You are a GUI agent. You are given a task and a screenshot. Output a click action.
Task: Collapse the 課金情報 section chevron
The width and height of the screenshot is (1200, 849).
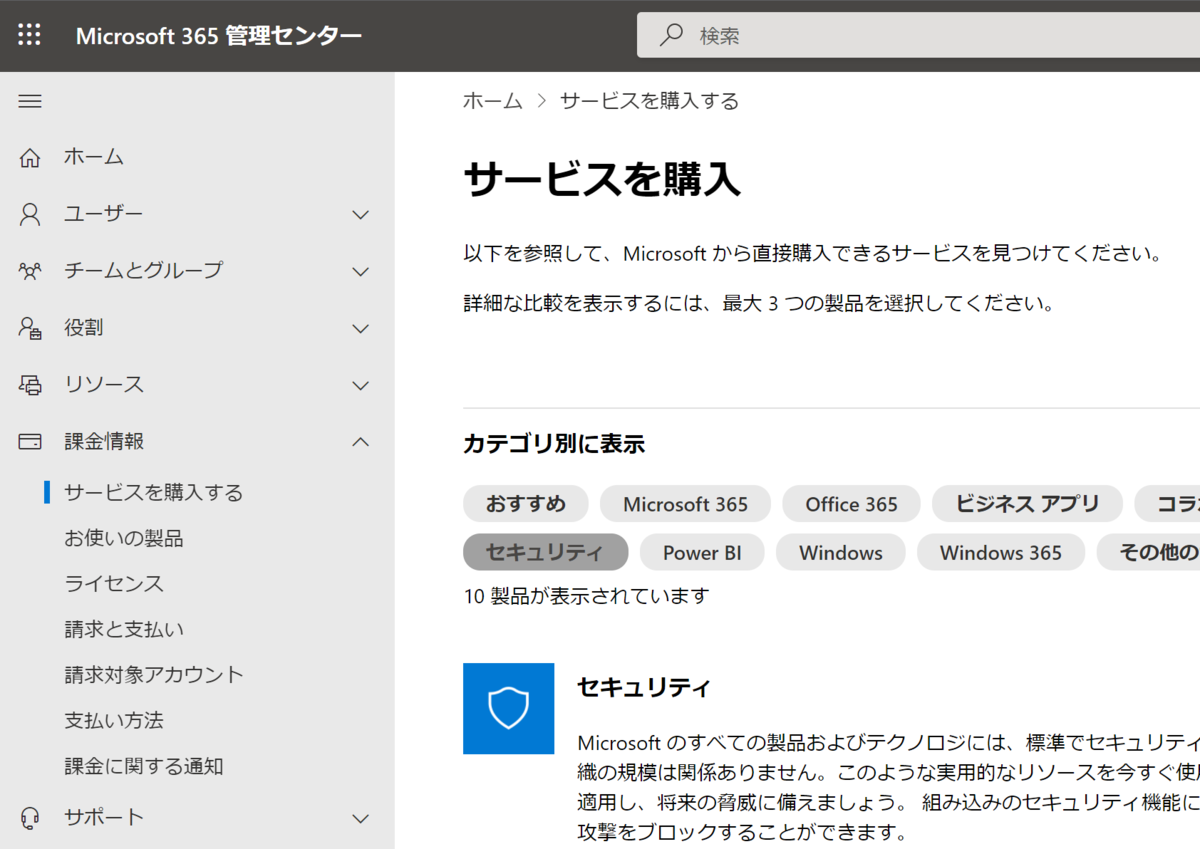pyautogui.click(x=361, y=441)
